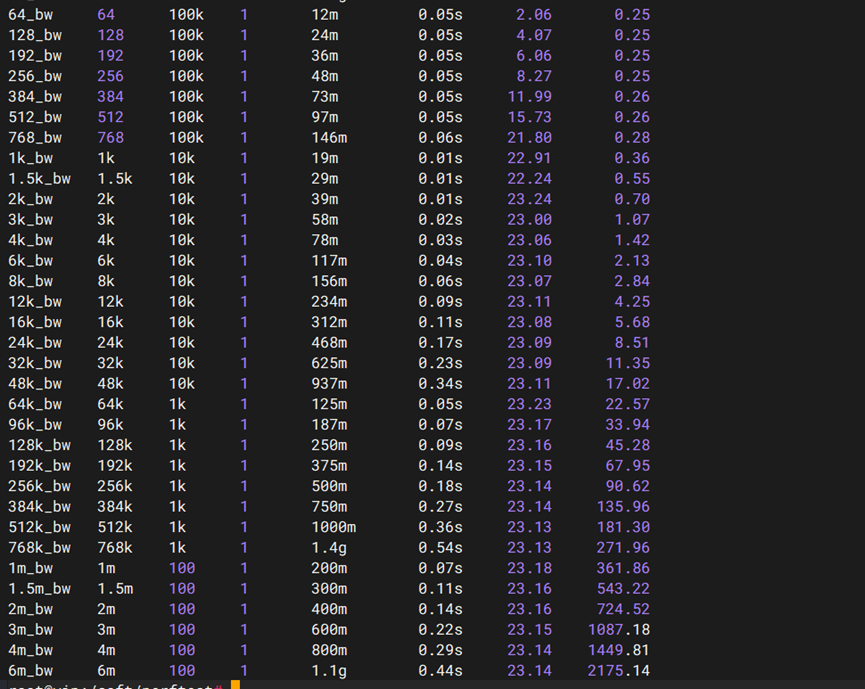Click the purple 512 size value
865x689 pixels.
[x=111, y=117]
